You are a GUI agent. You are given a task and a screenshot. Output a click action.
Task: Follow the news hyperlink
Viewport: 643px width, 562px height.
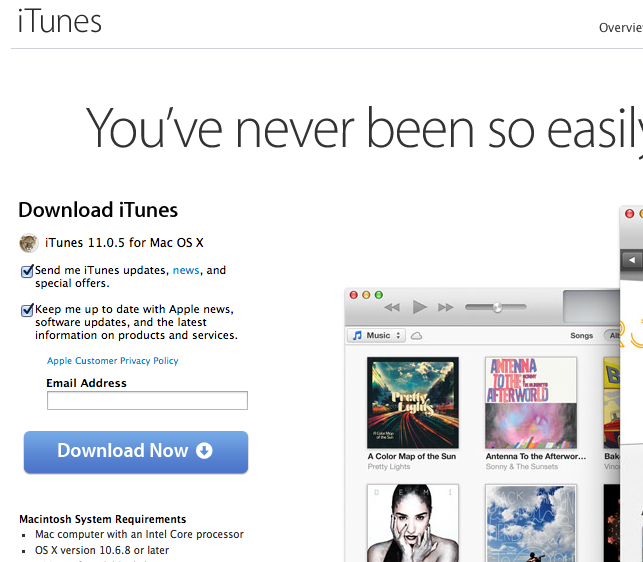pyautogui.click(x=186, y=270)
